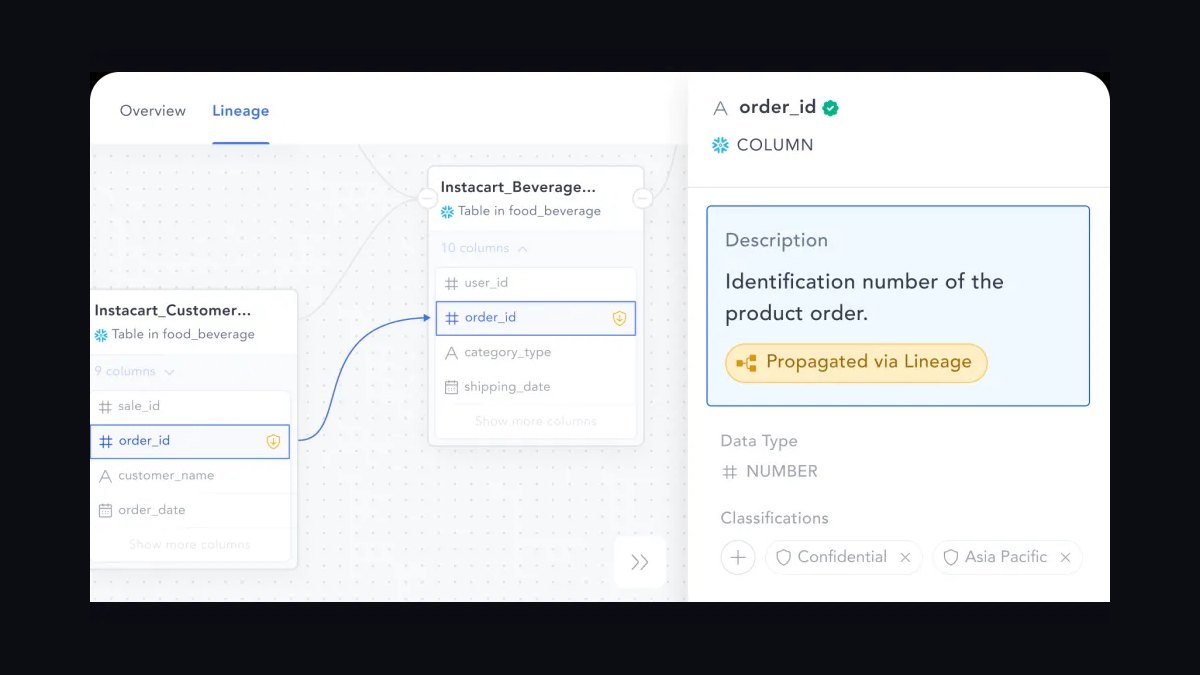Click shield icon in Asia Pacific chip
Viewport: 1200px width, 675px height.
pos(951,557)
